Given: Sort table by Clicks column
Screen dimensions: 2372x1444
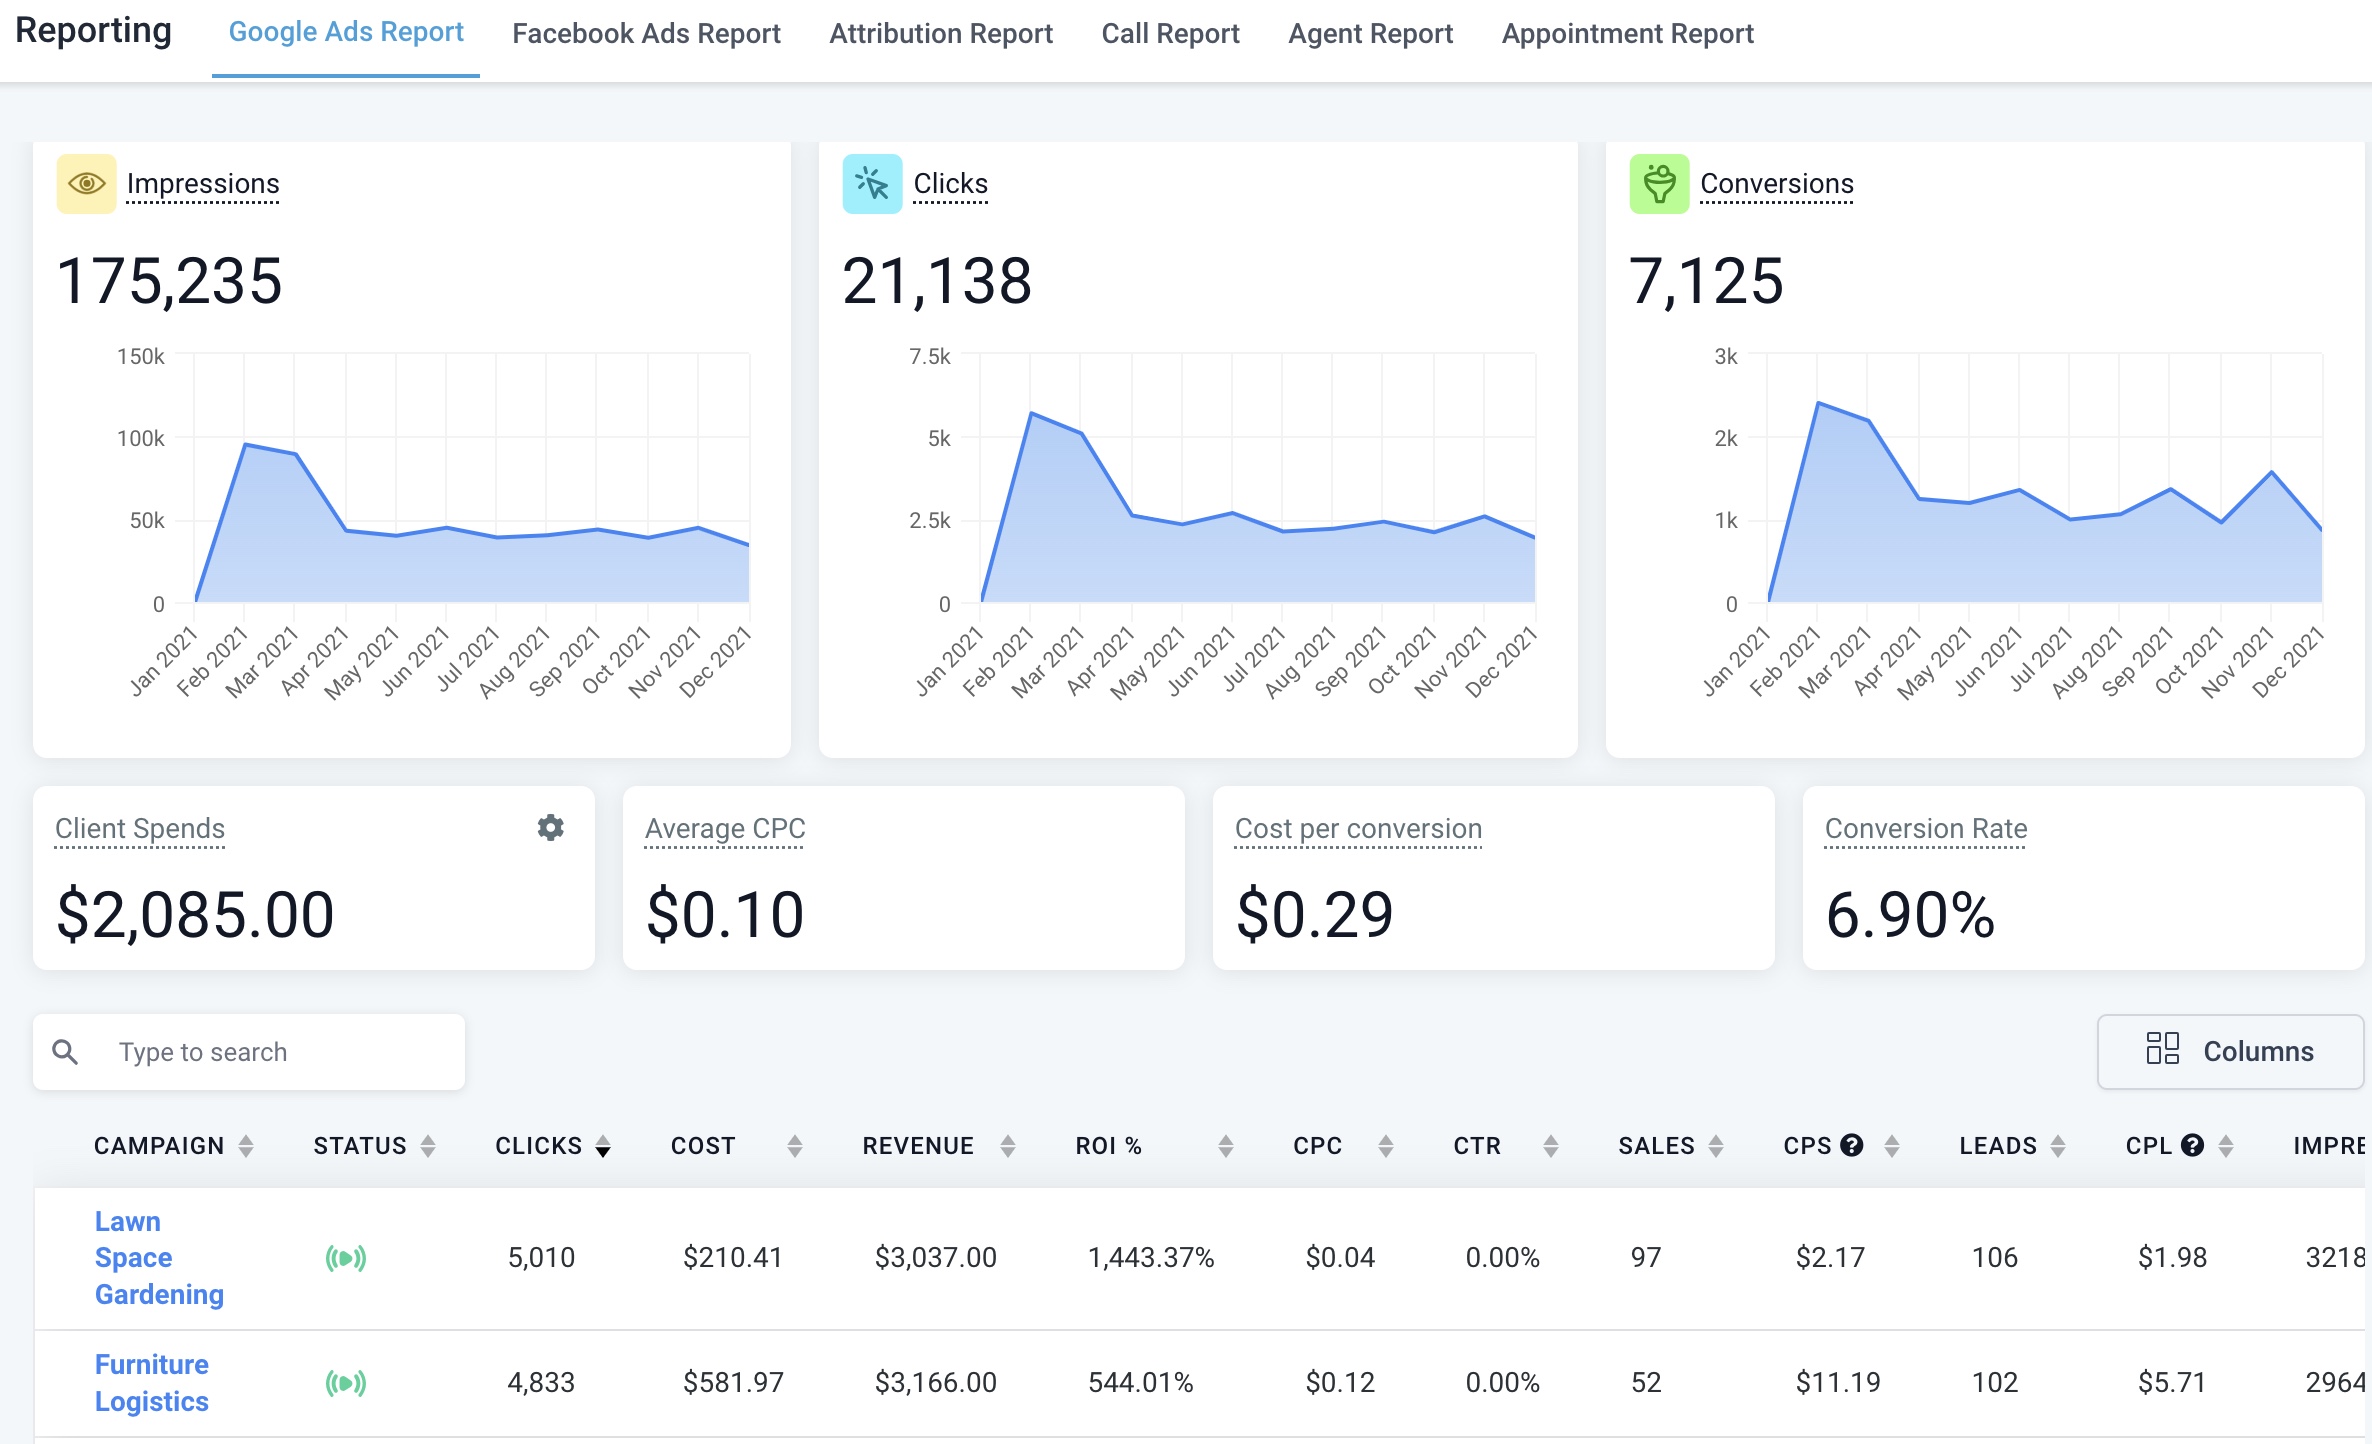Looking at the screenshot, I should pyautogui.click(x=602, y=1146).
